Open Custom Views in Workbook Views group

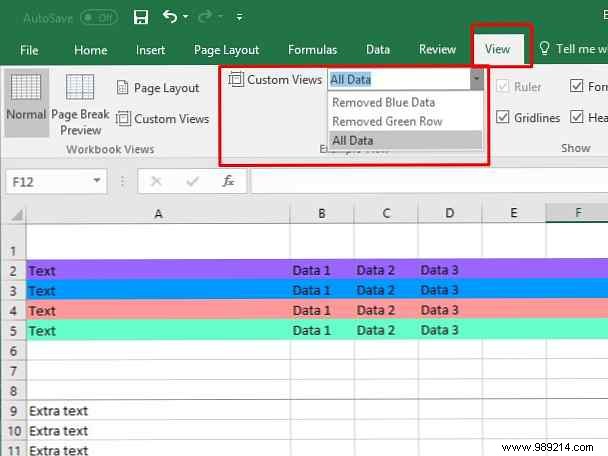pyautogui.click(x=163, y=119)
